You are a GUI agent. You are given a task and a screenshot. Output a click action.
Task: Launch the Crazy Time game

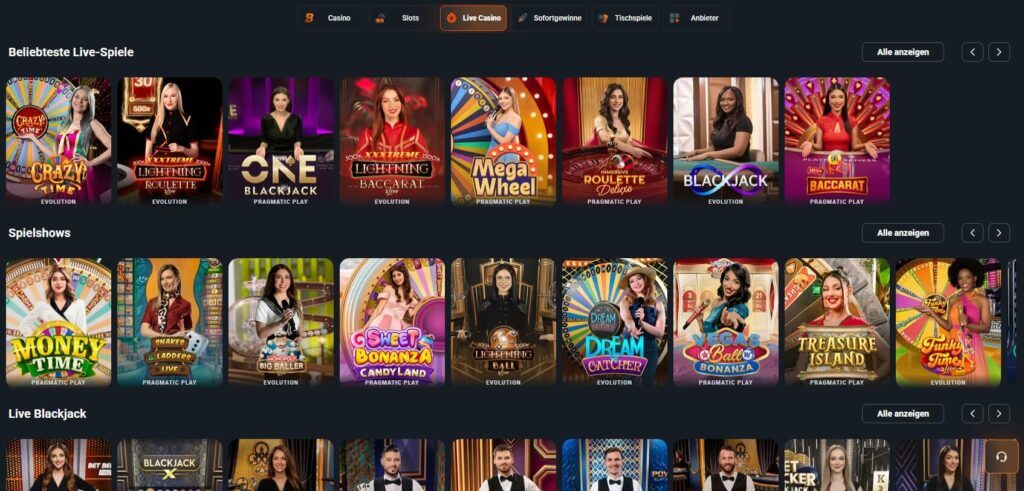click(58, 141)
